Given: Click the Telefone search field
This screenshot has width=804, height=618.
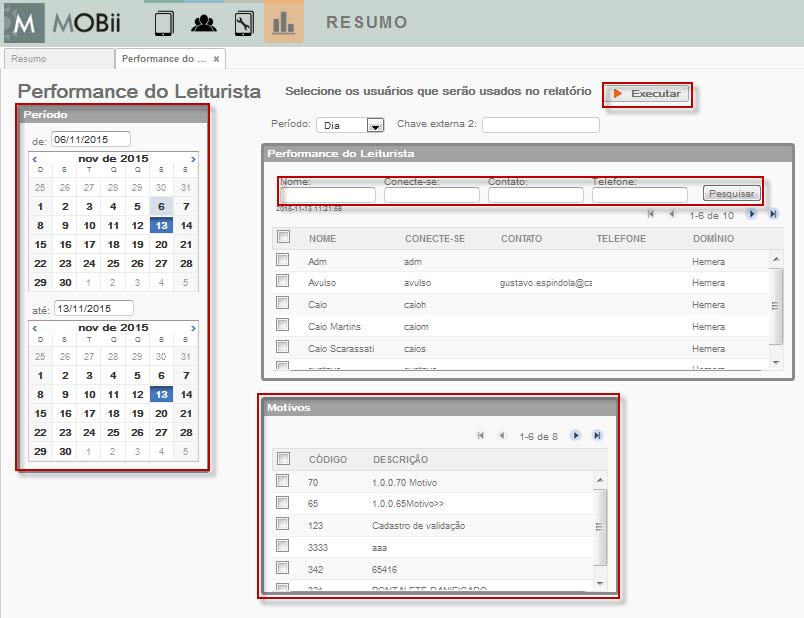Looking at the screenshot, I should pos(640,195).
